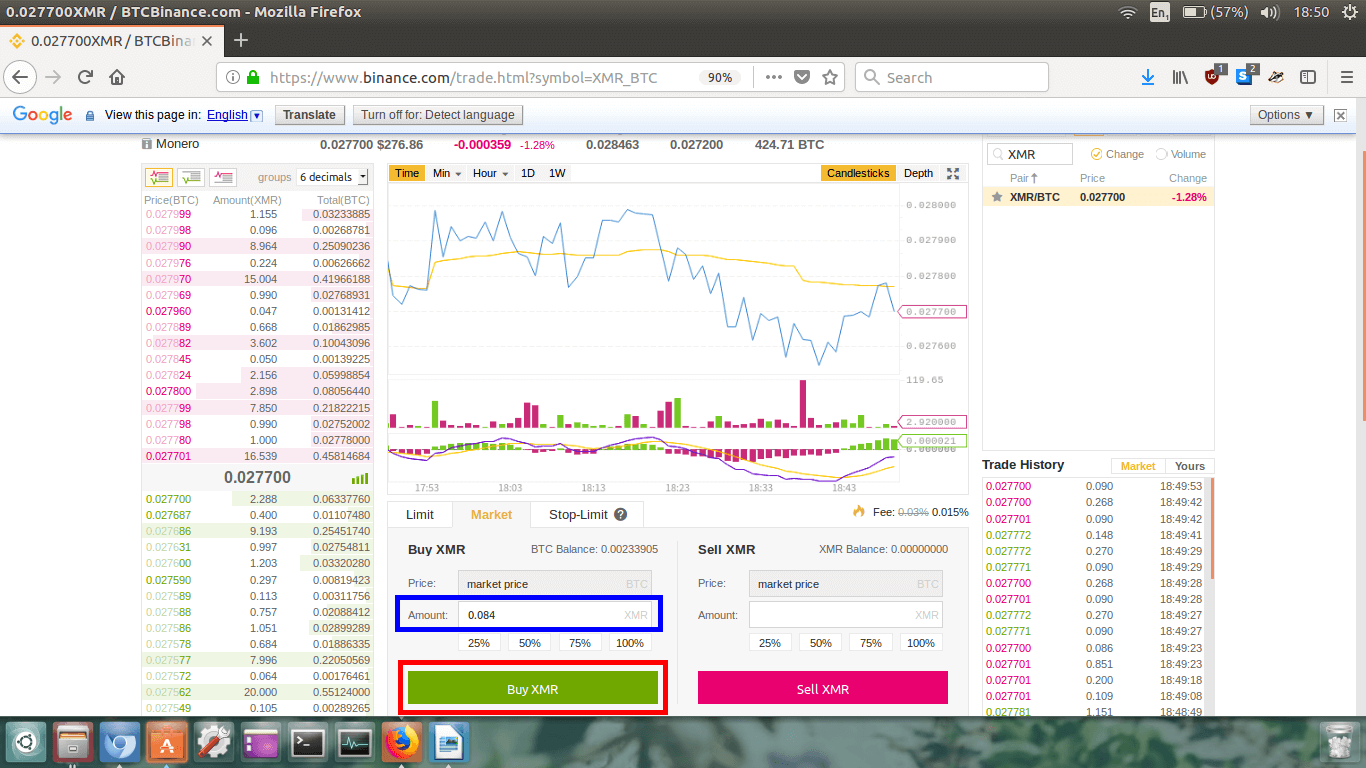Launch Terminal from the dock
Image resolution: width=1366 pixels, height=768 pixels.
tap(308, 743)
